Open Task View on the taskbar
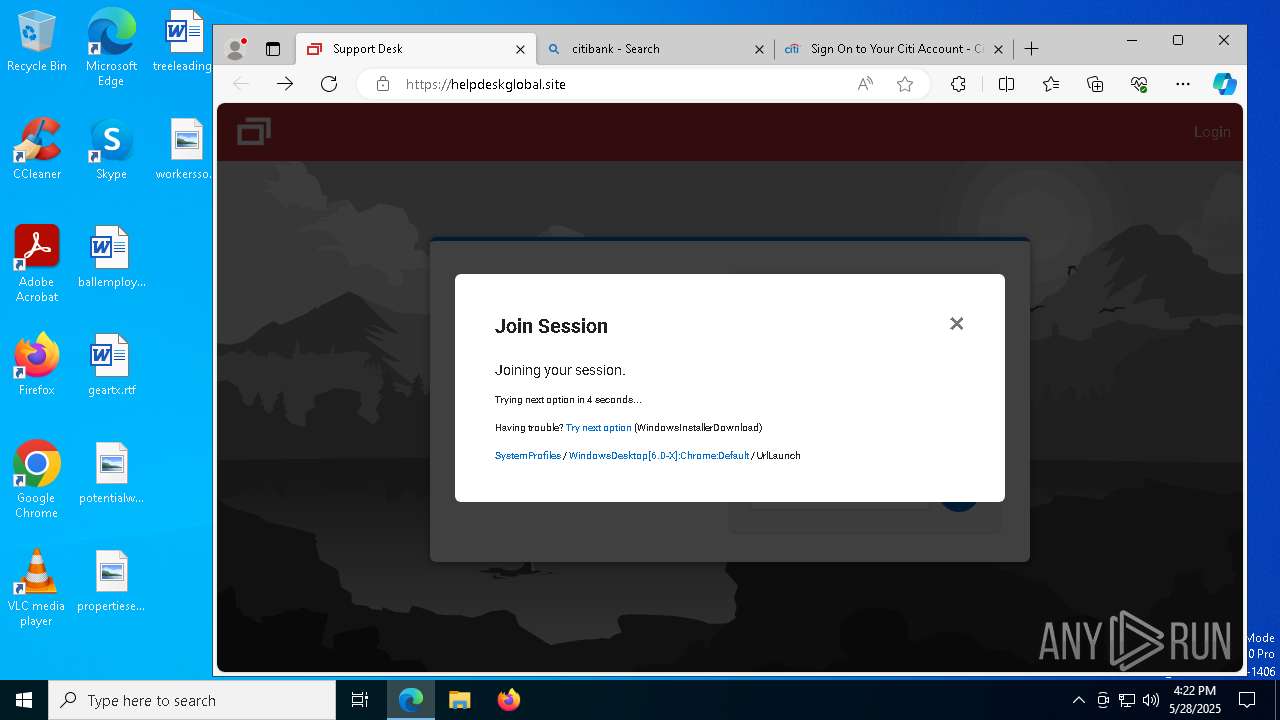1280x720 pixels. pos(360,700)
